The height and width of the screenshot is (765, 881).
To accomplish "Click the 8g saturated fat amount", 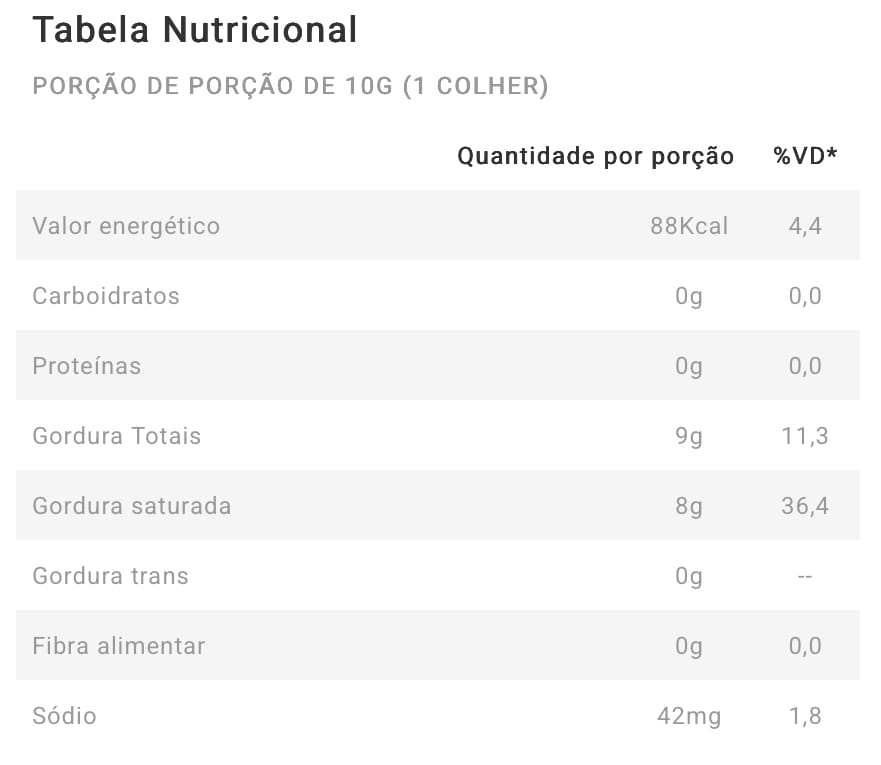I will (689, 506).
